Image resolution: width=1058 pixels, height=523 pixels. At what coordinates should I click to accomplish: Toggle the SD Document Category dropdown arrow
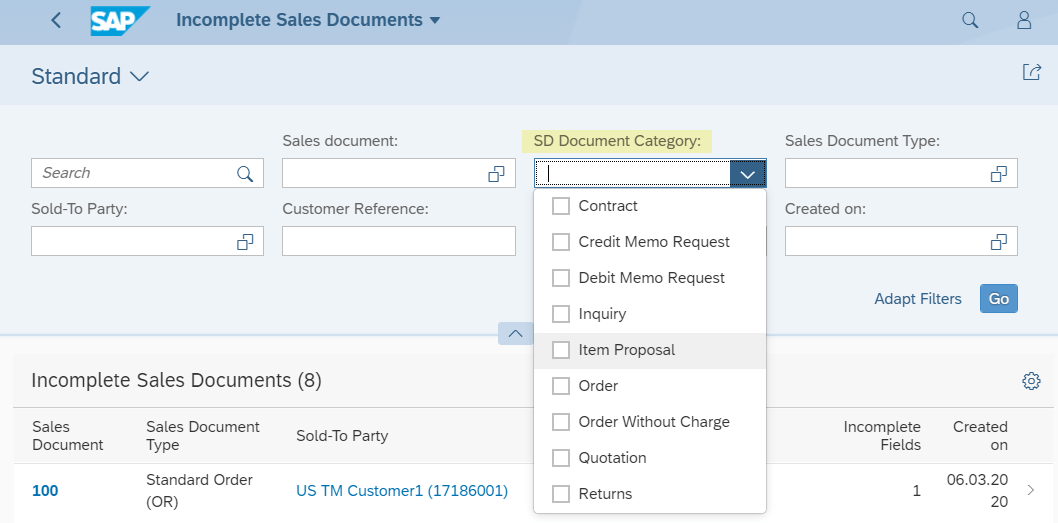748,174
